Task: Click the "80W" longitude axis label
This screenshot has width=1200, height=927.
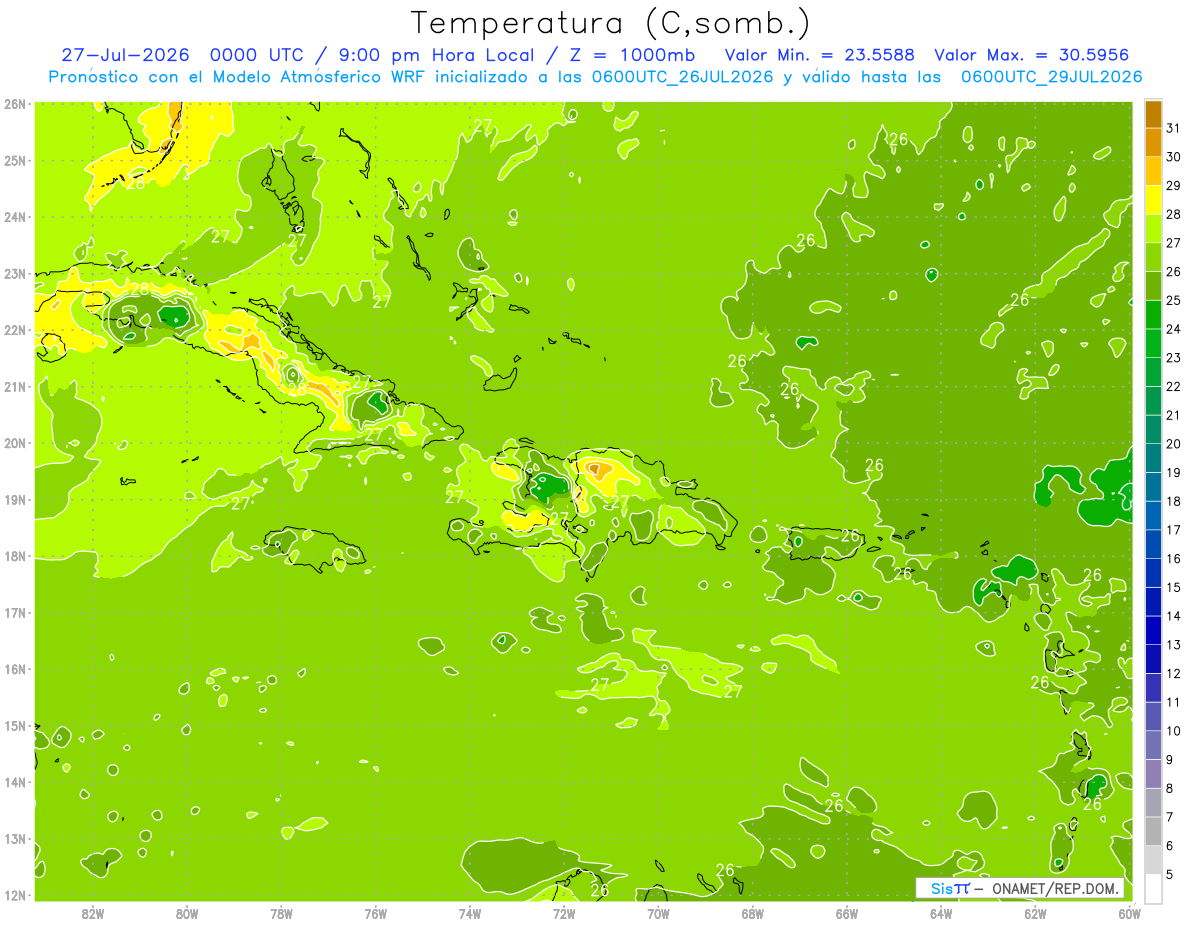Action: pos(187,913)
